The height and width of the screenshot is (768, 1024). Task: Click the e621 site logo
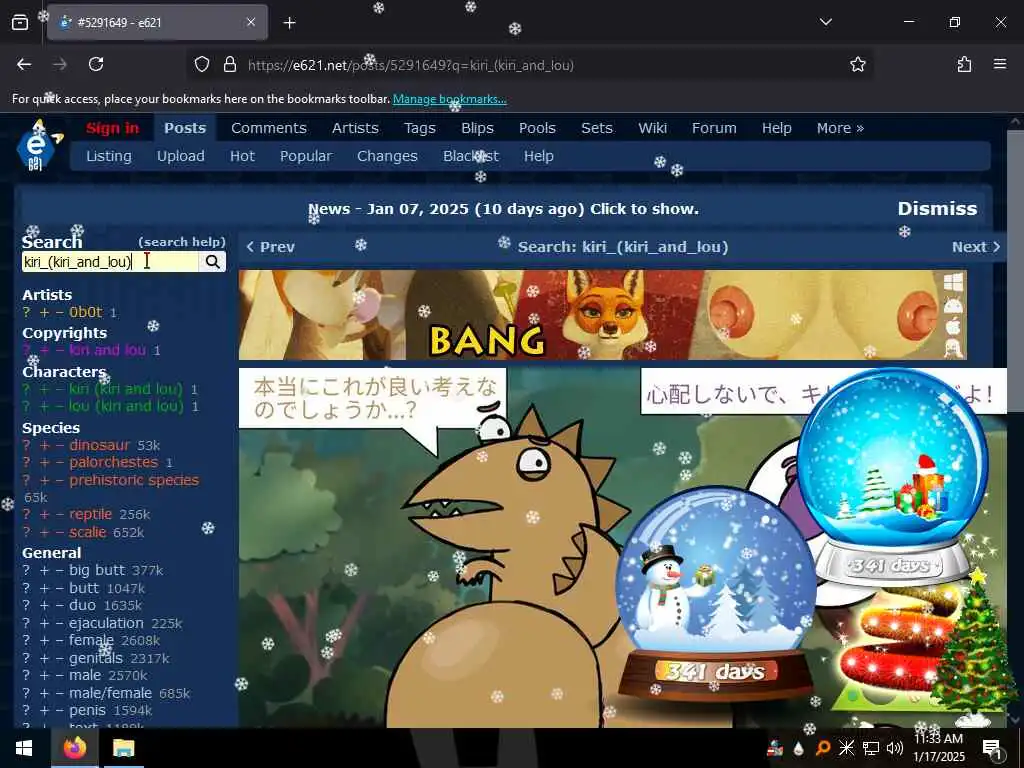(x=38, y=146)
